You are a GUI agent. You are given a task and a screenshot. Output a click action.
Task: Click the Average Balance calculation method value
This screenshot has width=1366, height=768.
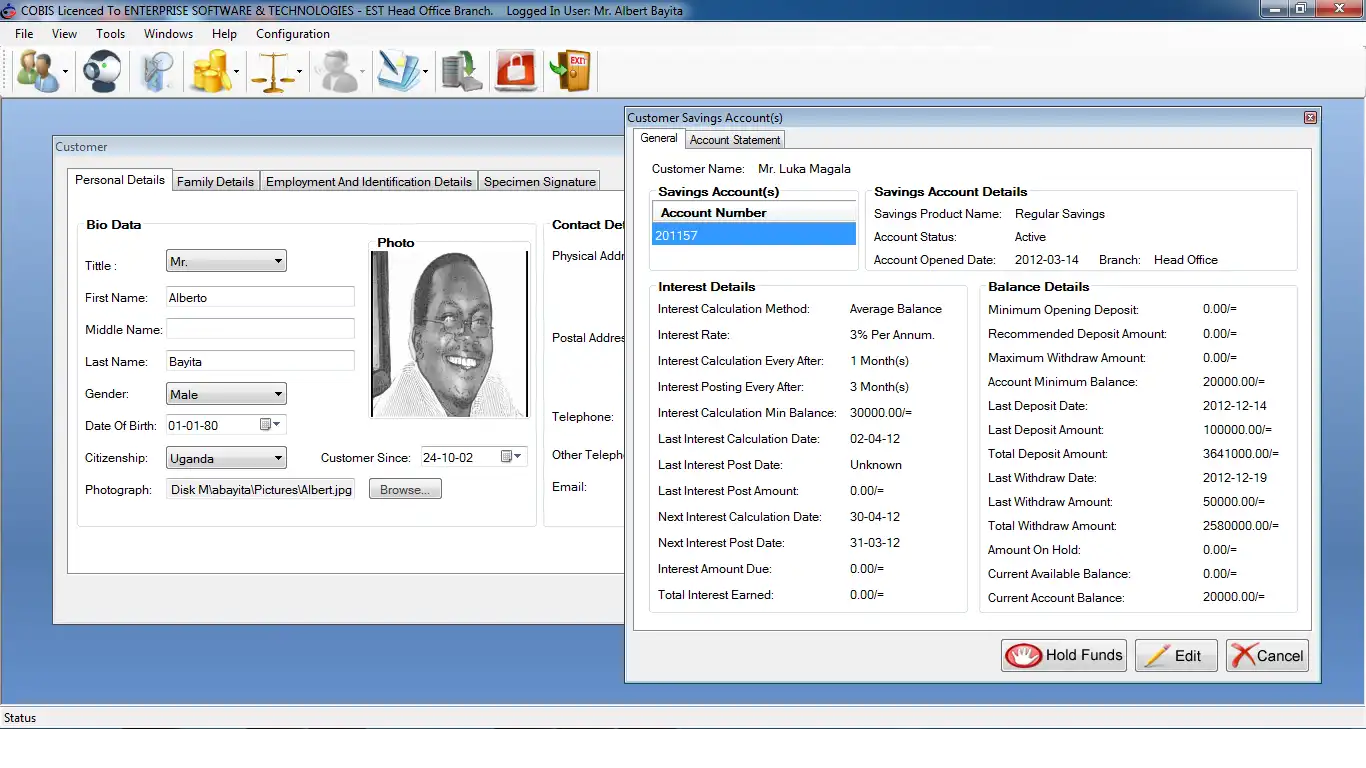[x=896, y=309]
